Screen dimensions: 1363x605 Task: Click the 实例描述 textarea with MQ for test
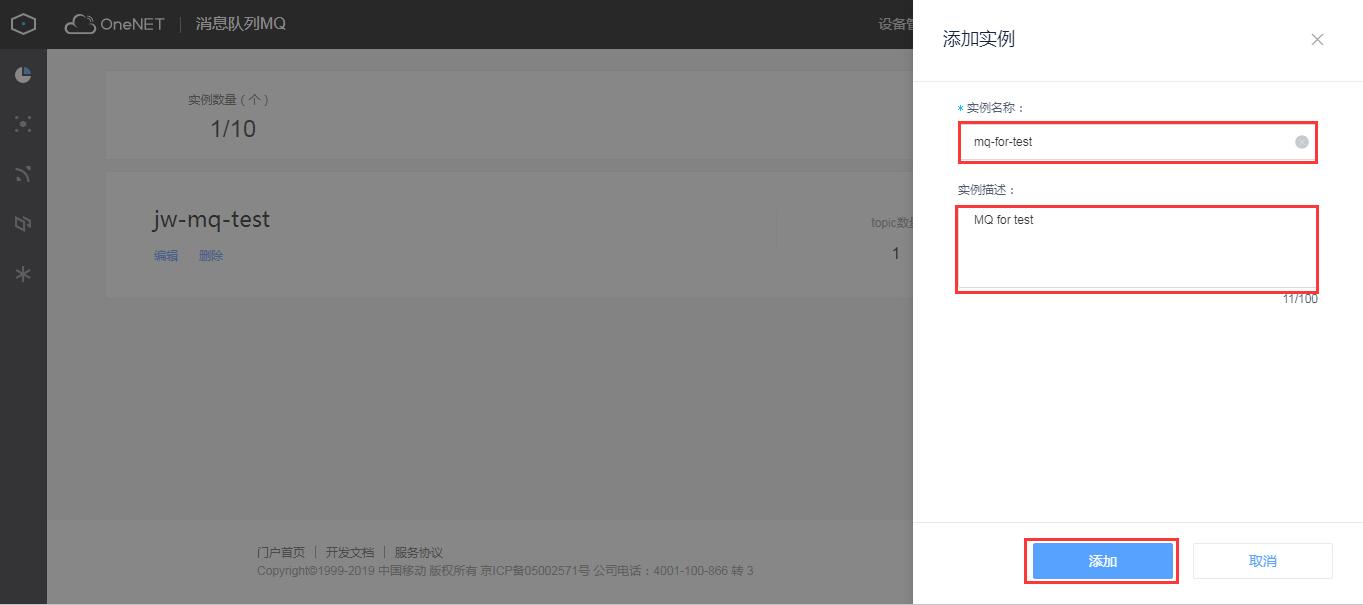pos(1137,248)
